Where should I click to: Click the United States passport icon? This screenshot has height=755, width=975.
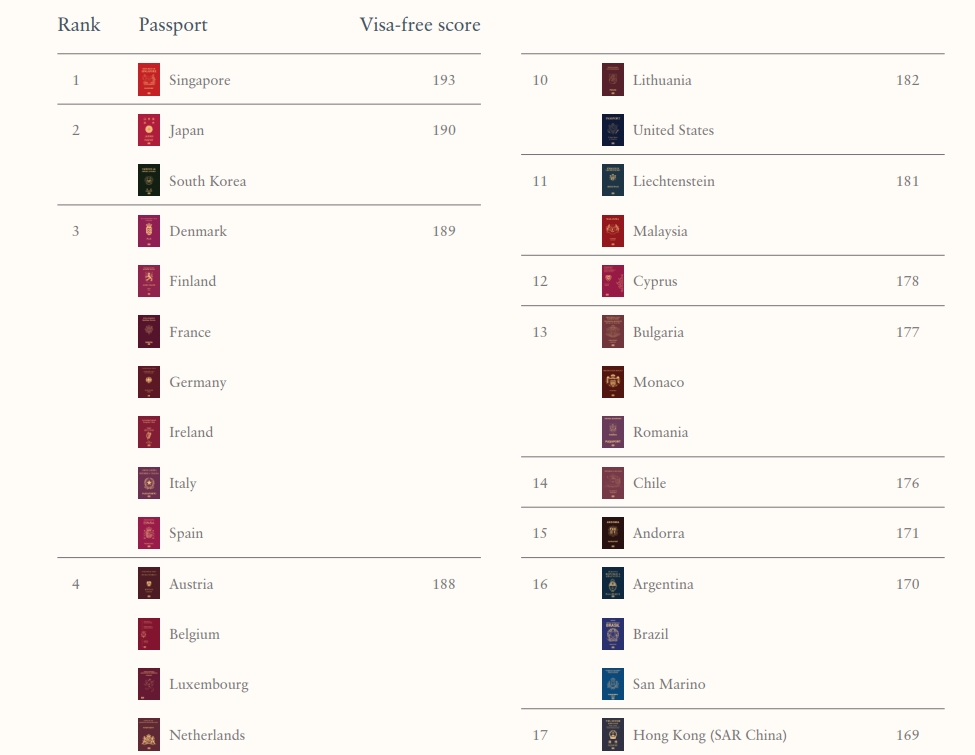point(613,130)
